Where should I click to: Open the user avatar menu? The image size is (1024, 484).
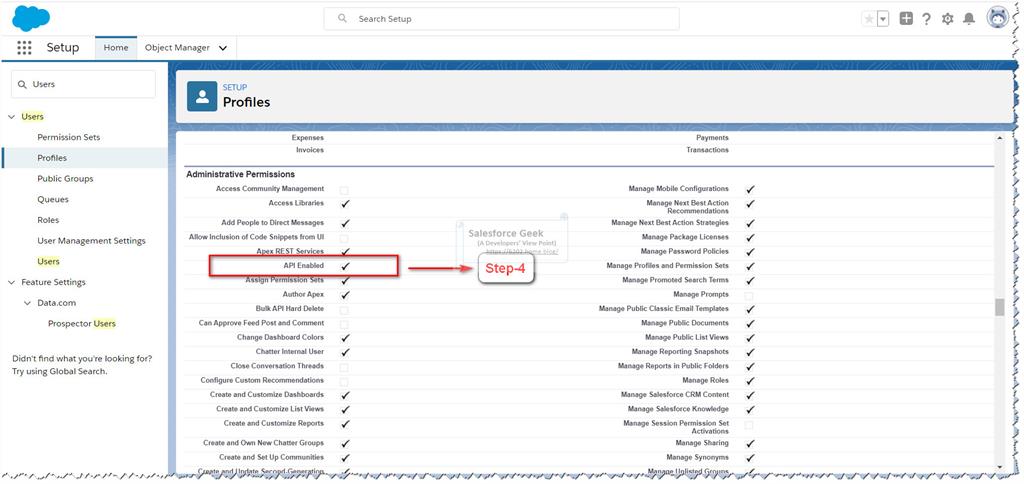click(998, 18)
